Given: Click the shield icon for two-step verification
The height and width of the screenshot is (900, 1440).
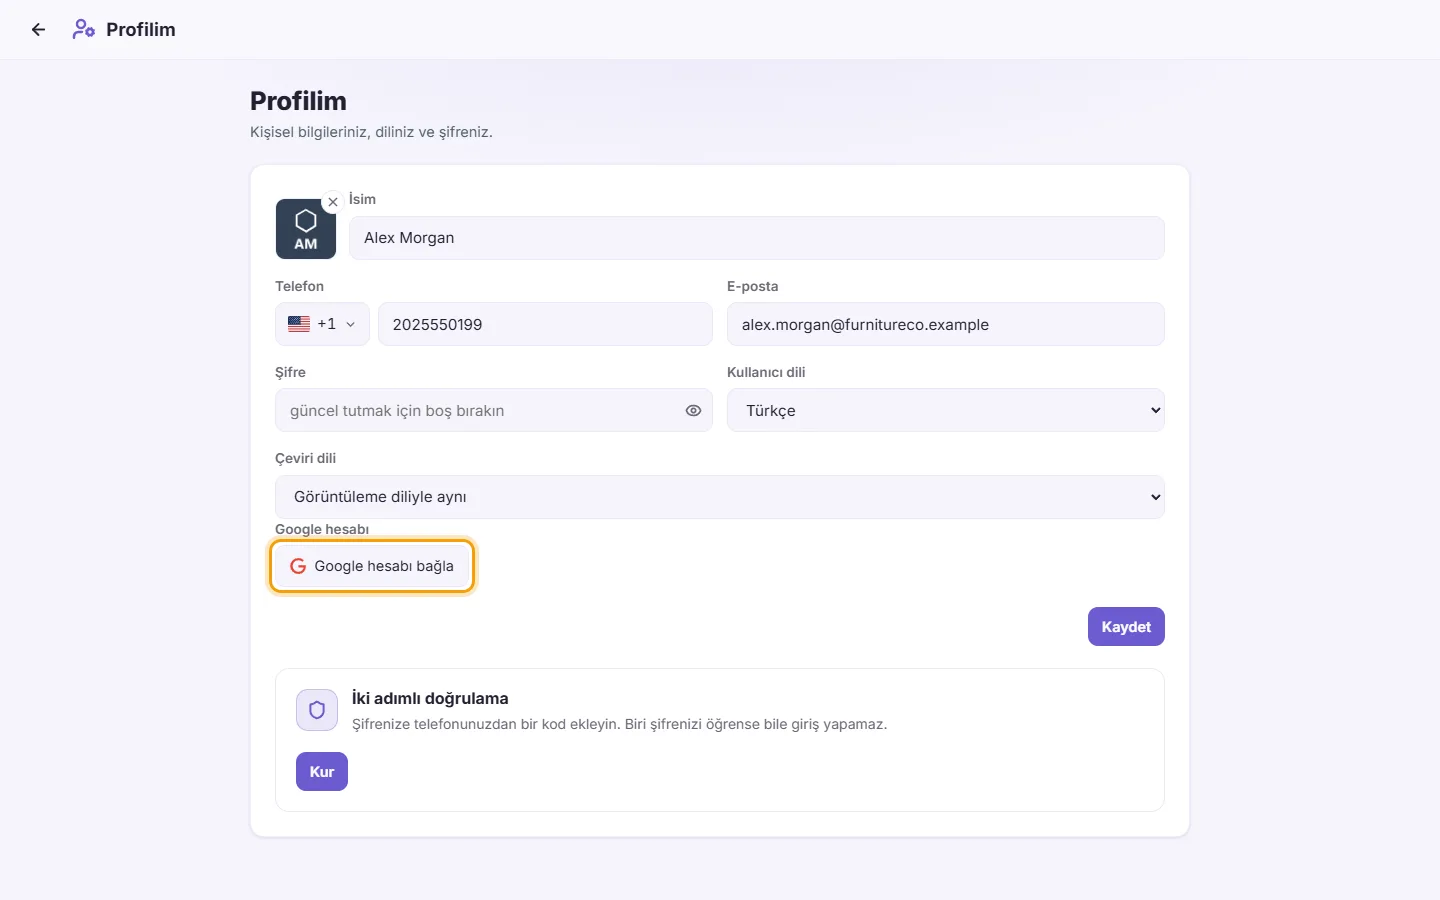Looking at the screenshot, I should coord(317,710).
